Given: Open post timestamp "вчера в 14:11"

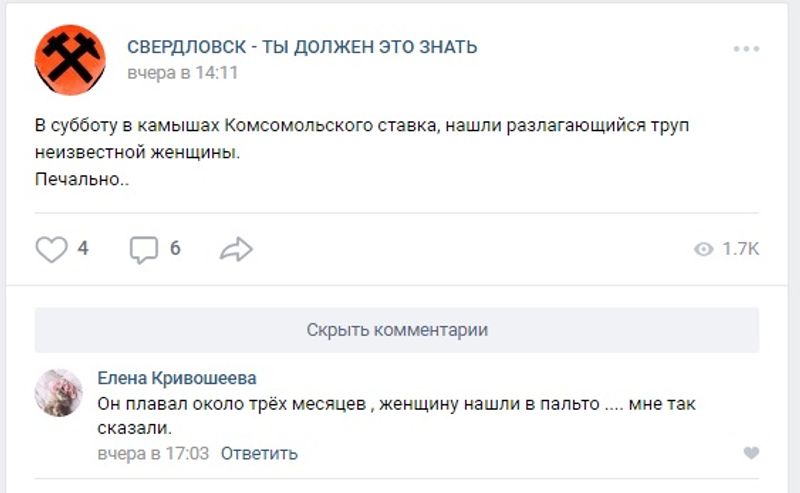Looking at the screenshot, I should click(x=182, y=73).
